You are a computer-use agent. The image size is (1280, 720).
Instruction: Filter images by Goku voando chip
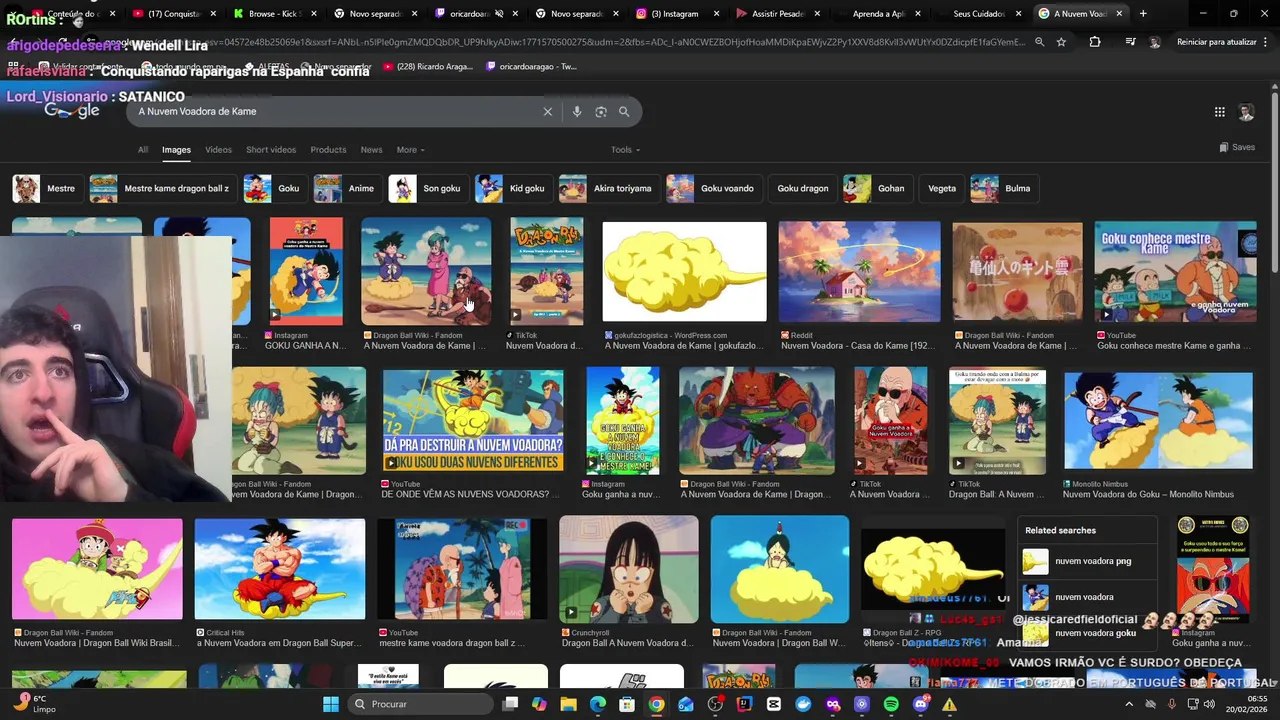coord(713,188)
